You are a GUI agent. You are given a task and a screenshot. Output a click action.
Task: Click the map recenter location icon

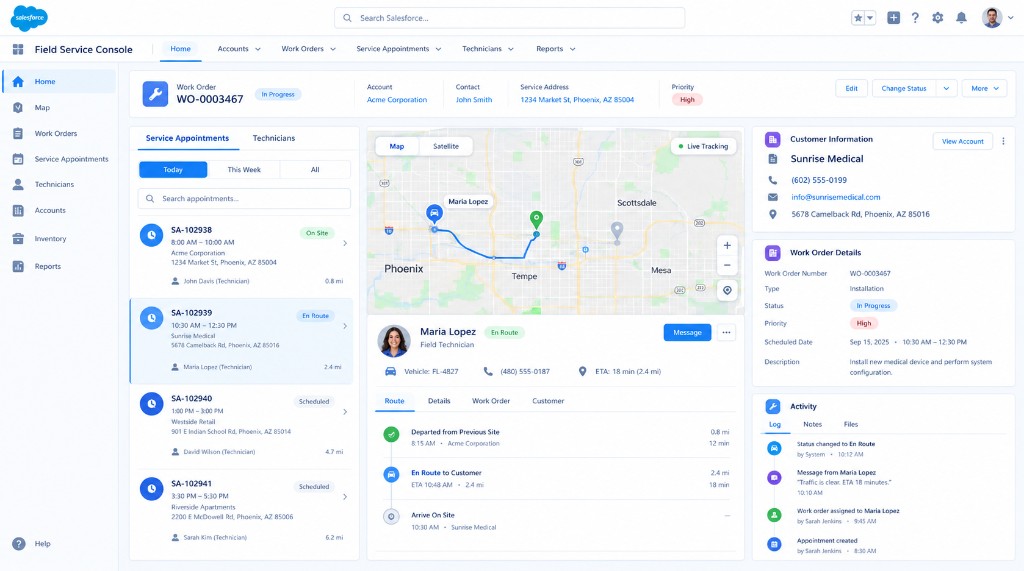pos(727,290)
